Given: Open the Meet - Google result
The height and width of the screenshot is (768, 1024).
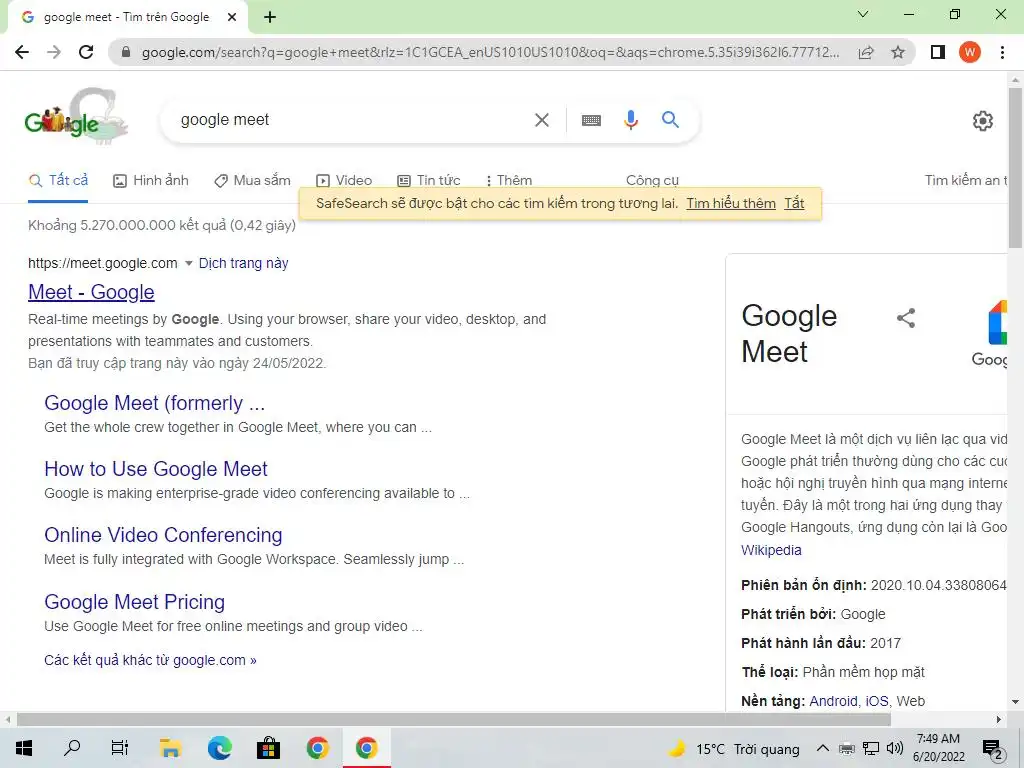Looking at the screenshot, I should 91,292.
